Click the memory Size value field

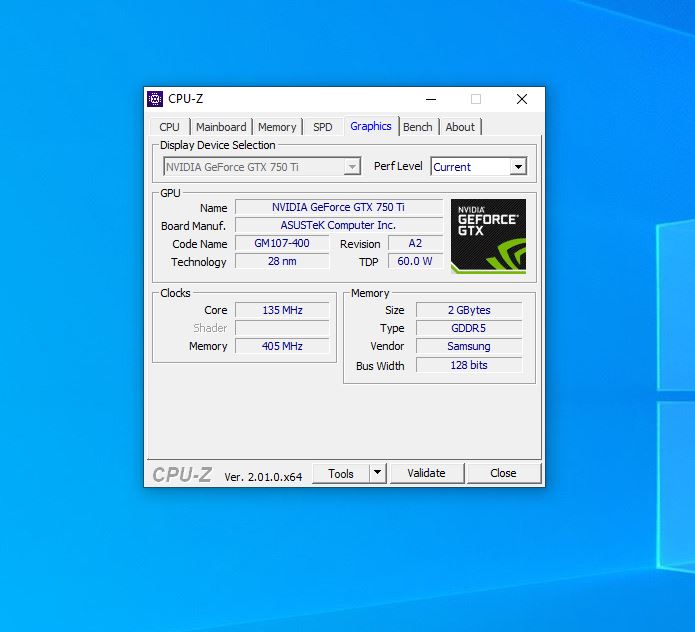click(468, 310)
